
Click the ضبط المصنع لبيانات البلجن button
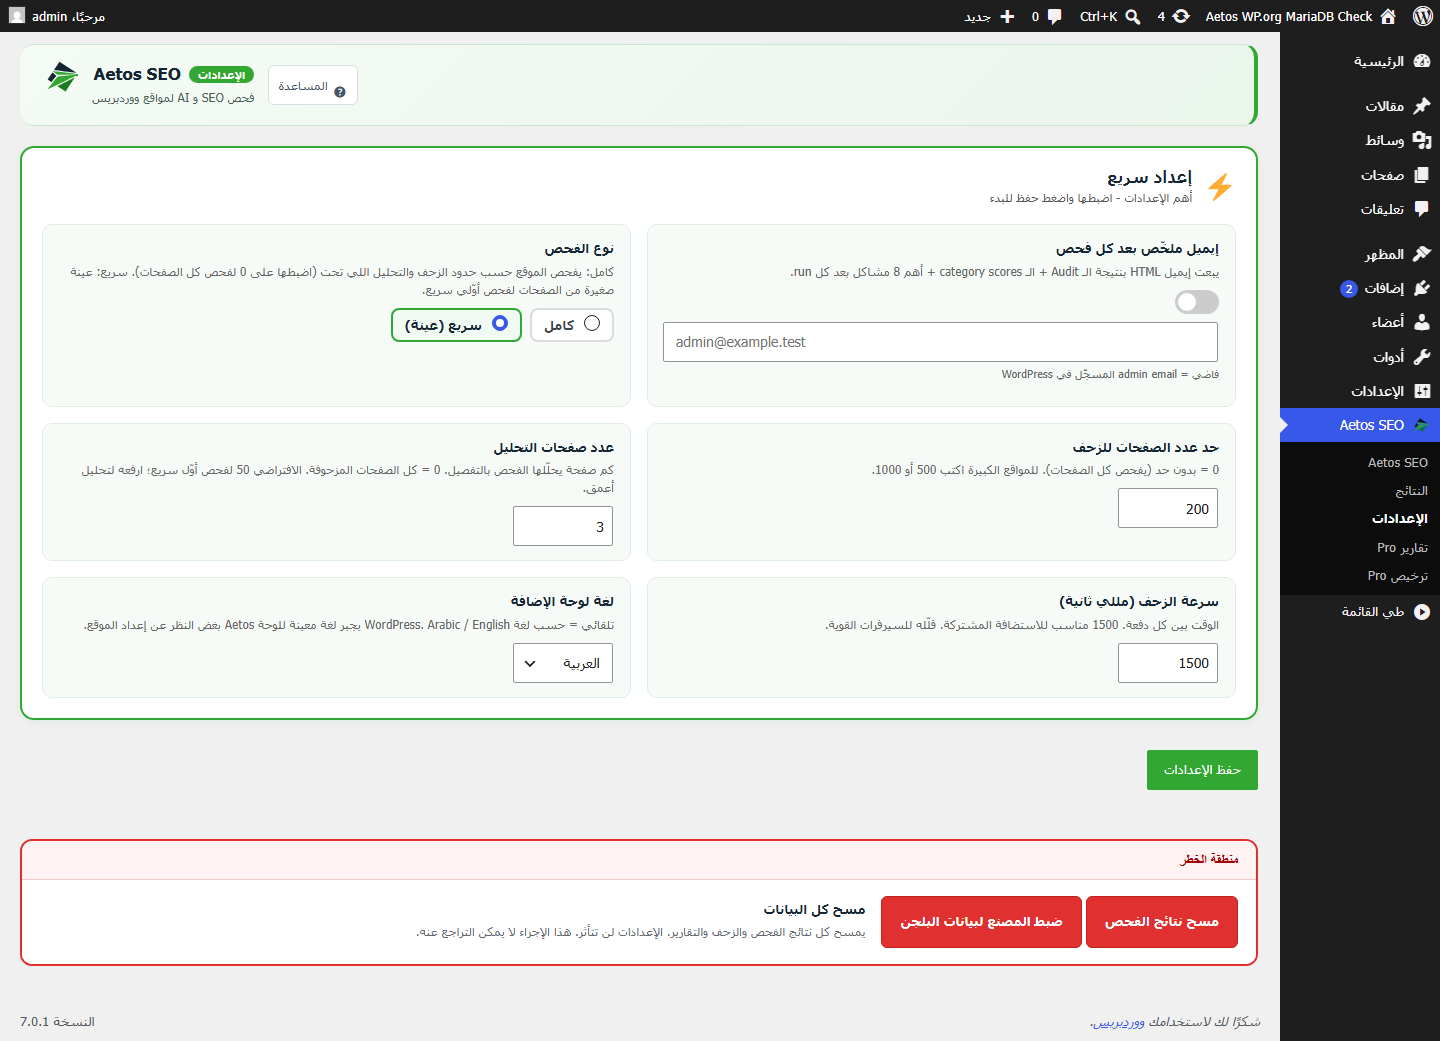click(981, 922)
